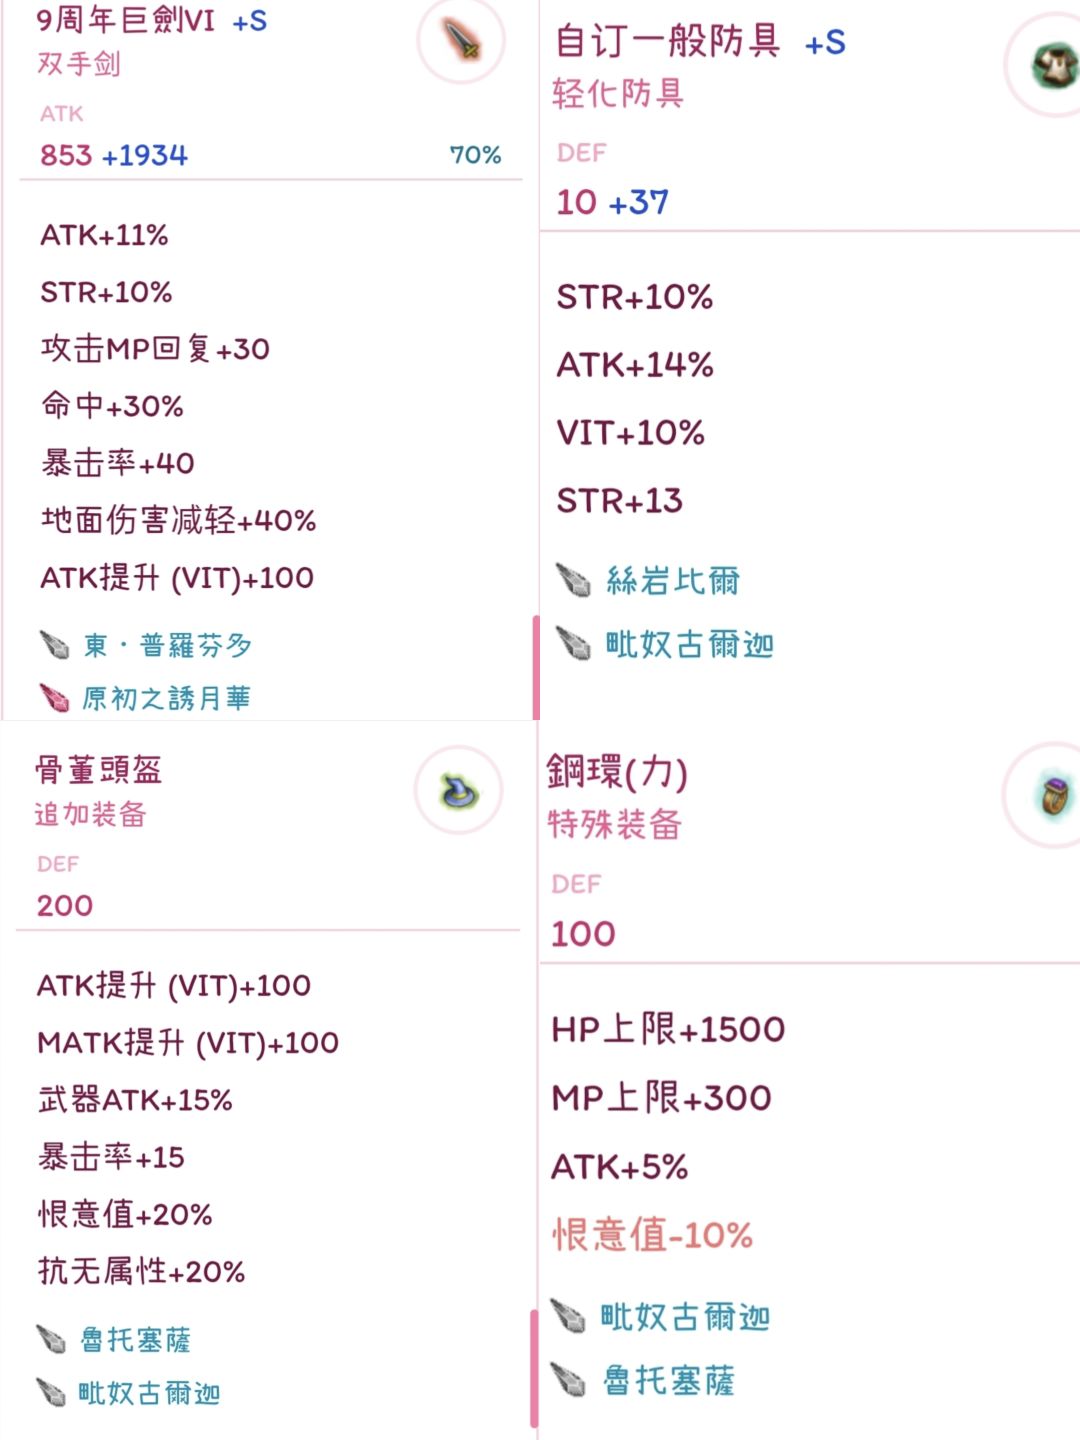
Task: Tap the antique helmet hat icon
Action: 458,790
